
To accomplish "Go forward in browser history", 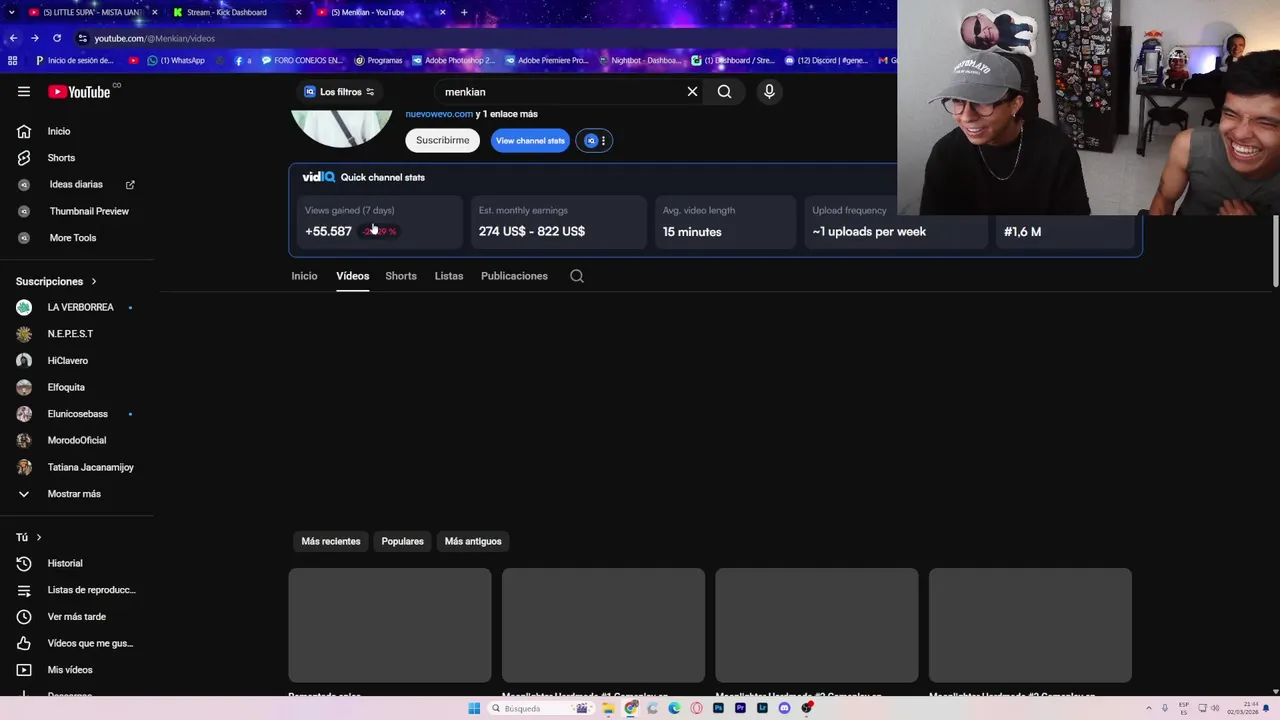I will (35, 38).
